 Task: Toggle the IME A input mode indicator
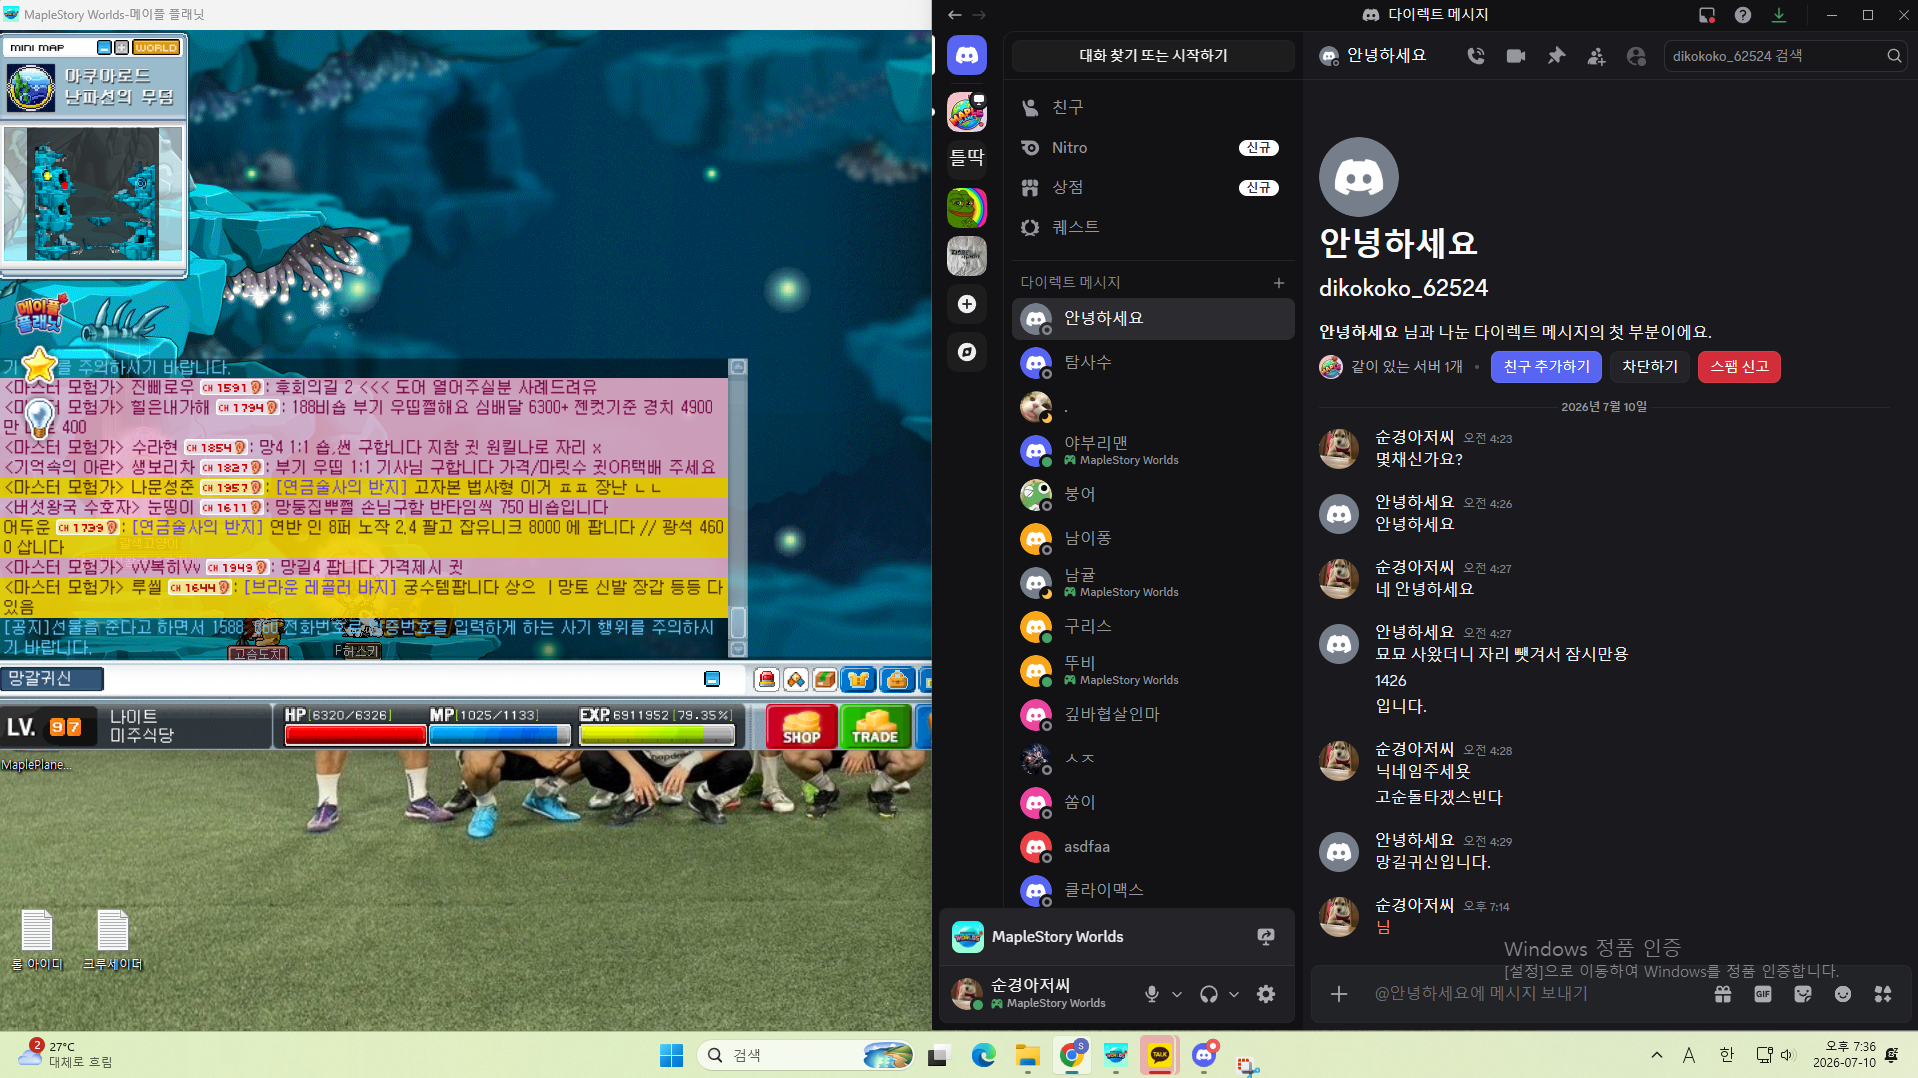[x=1689, y=1055]
